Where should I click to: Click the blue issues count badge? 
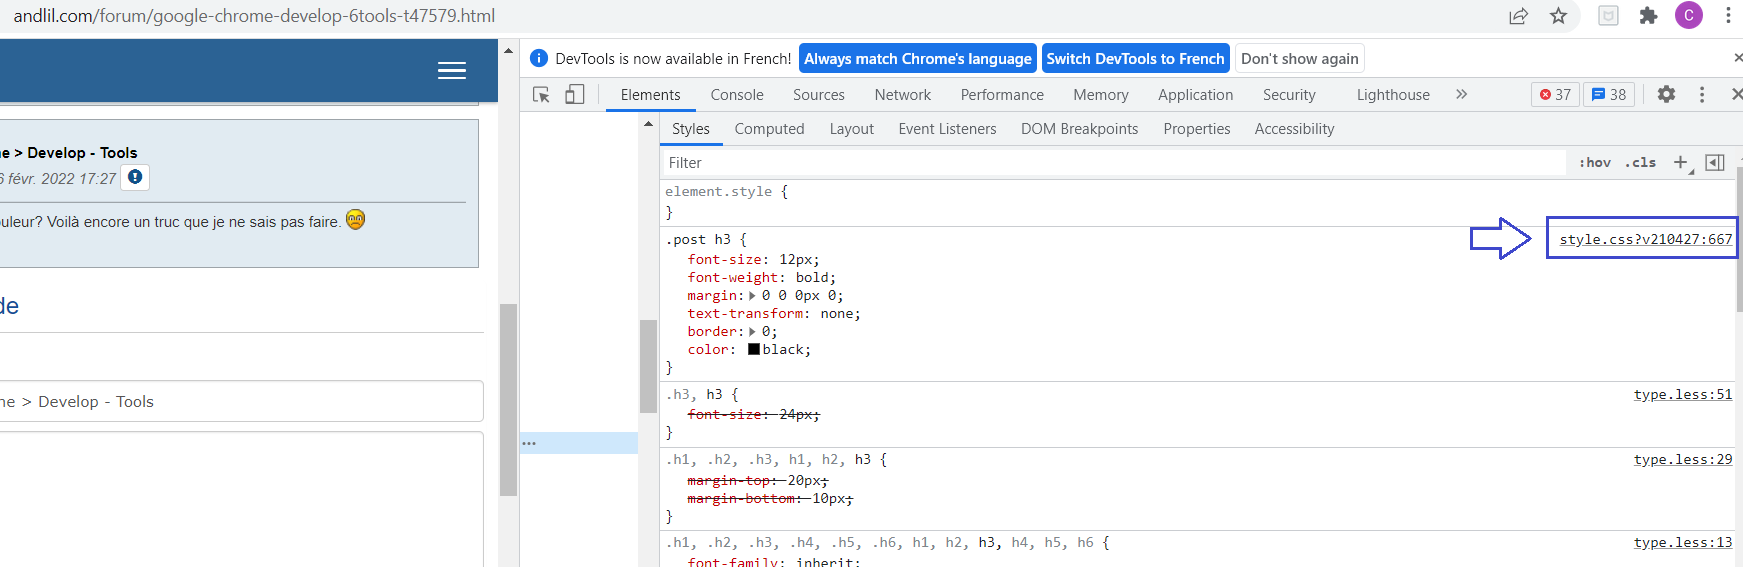[1609, 95]
